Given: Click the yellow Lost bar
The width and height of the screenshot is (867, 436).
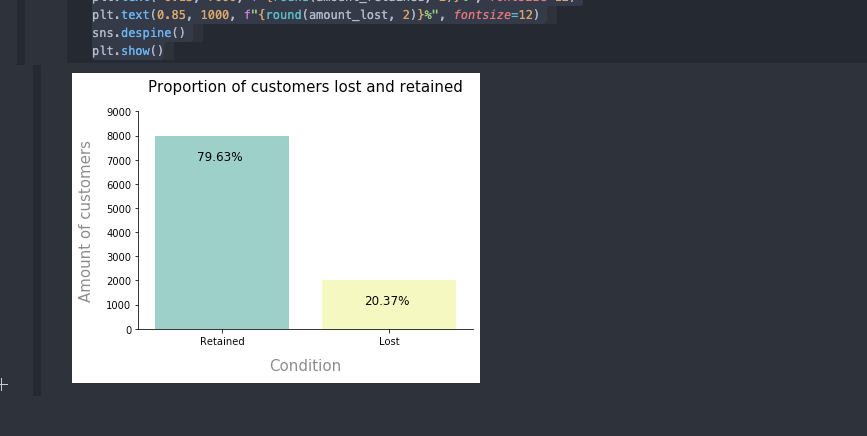Looking at the screenshot, I should tap(389, 304).
